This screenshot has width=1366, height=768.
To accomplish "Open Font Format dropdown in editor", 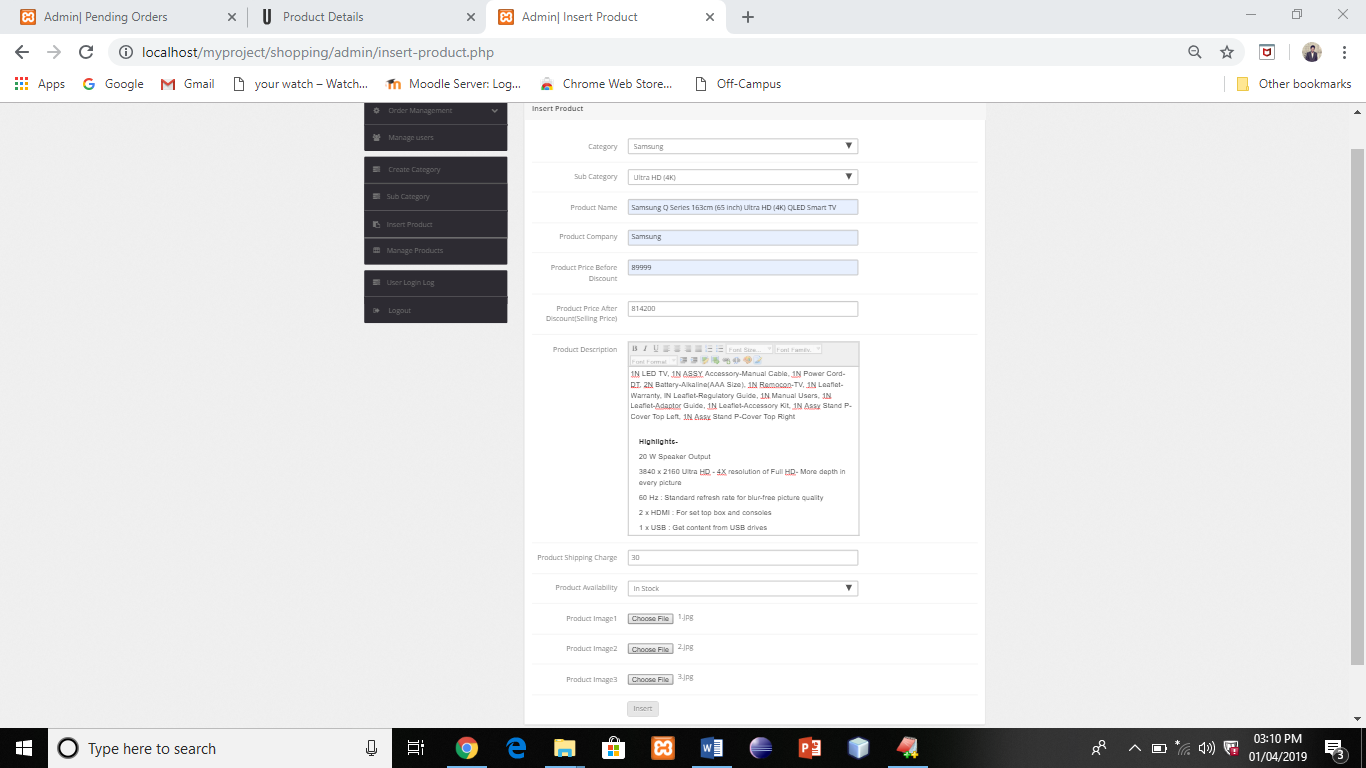I will tap(654, 361).
